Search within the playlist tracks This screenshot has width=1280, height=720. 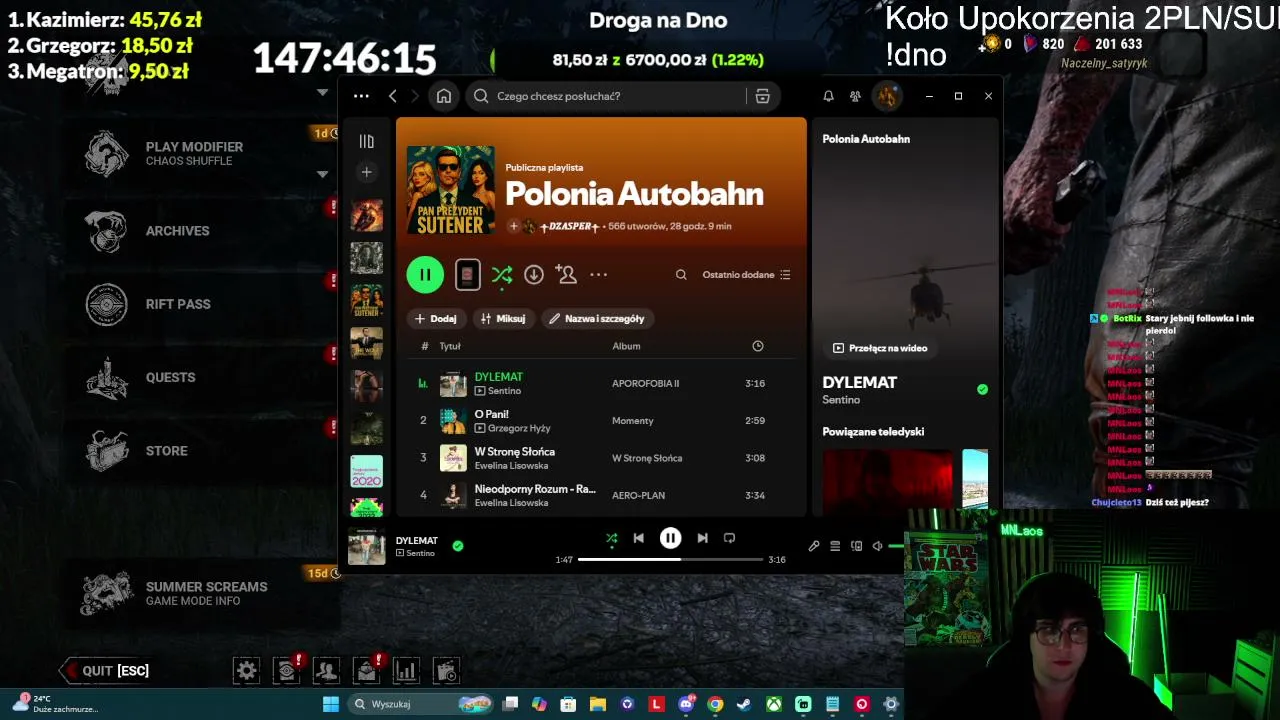(x=681, y=274)
